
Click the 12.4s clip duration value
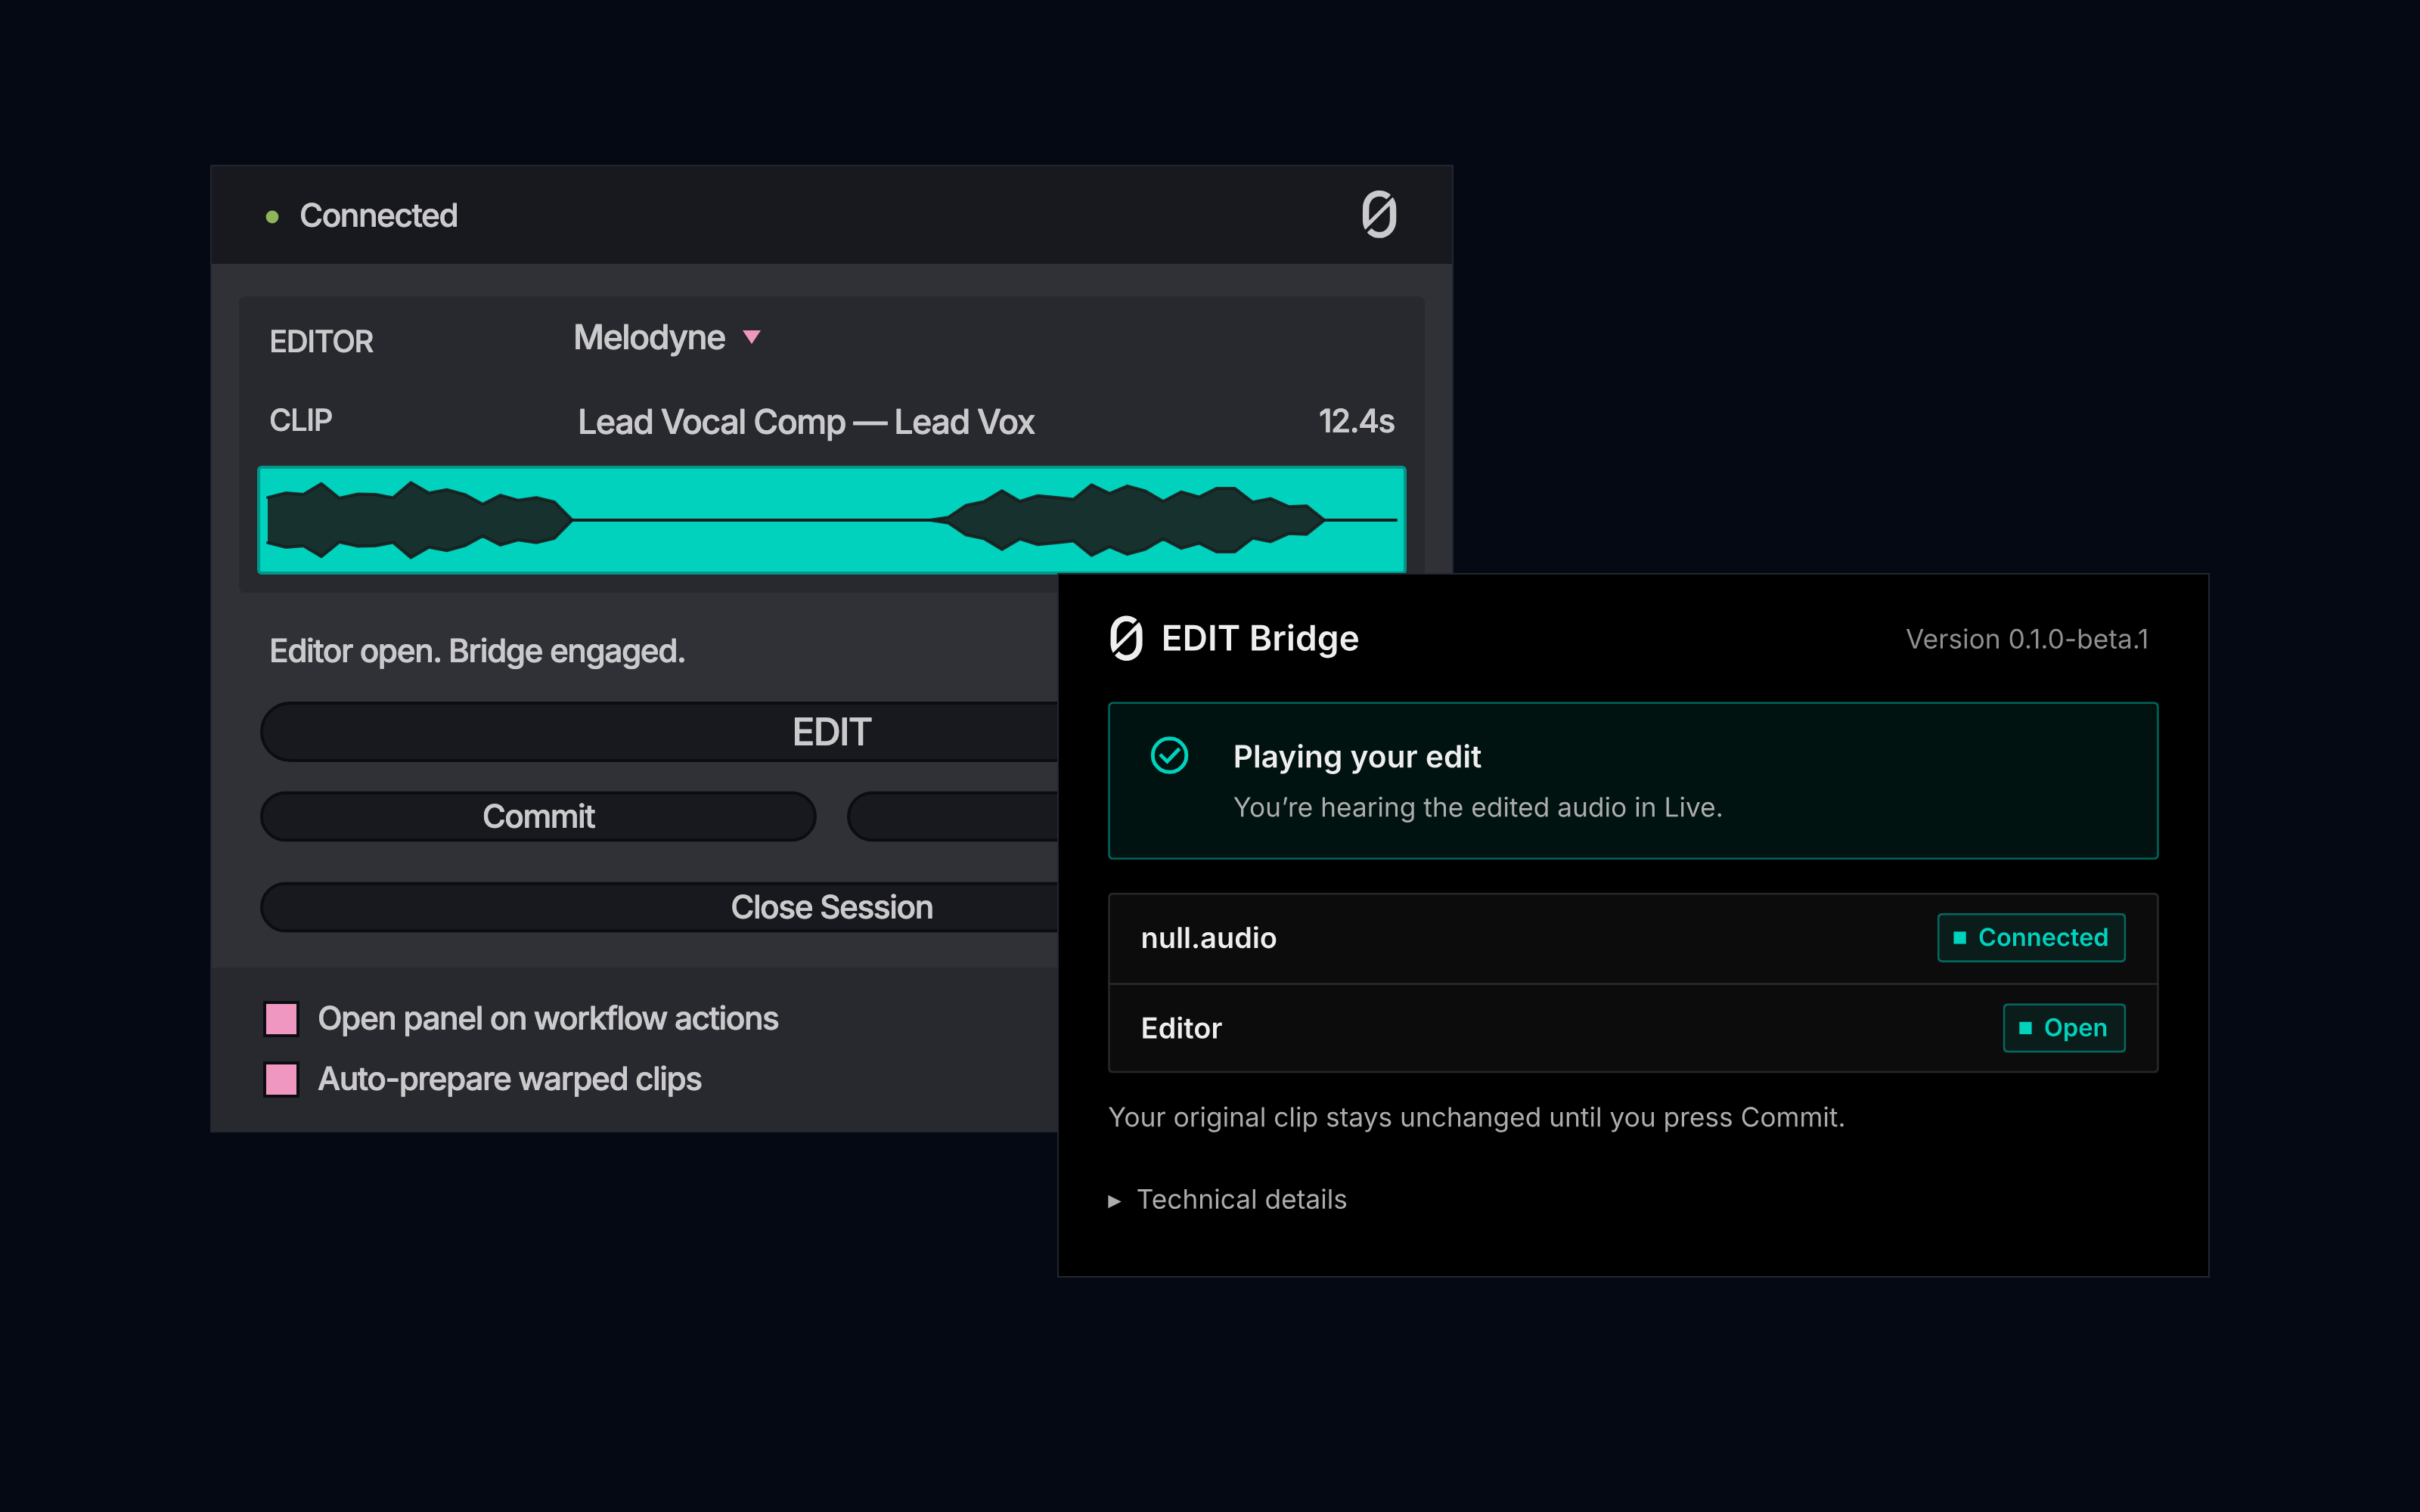click(x=1356, y=421)
